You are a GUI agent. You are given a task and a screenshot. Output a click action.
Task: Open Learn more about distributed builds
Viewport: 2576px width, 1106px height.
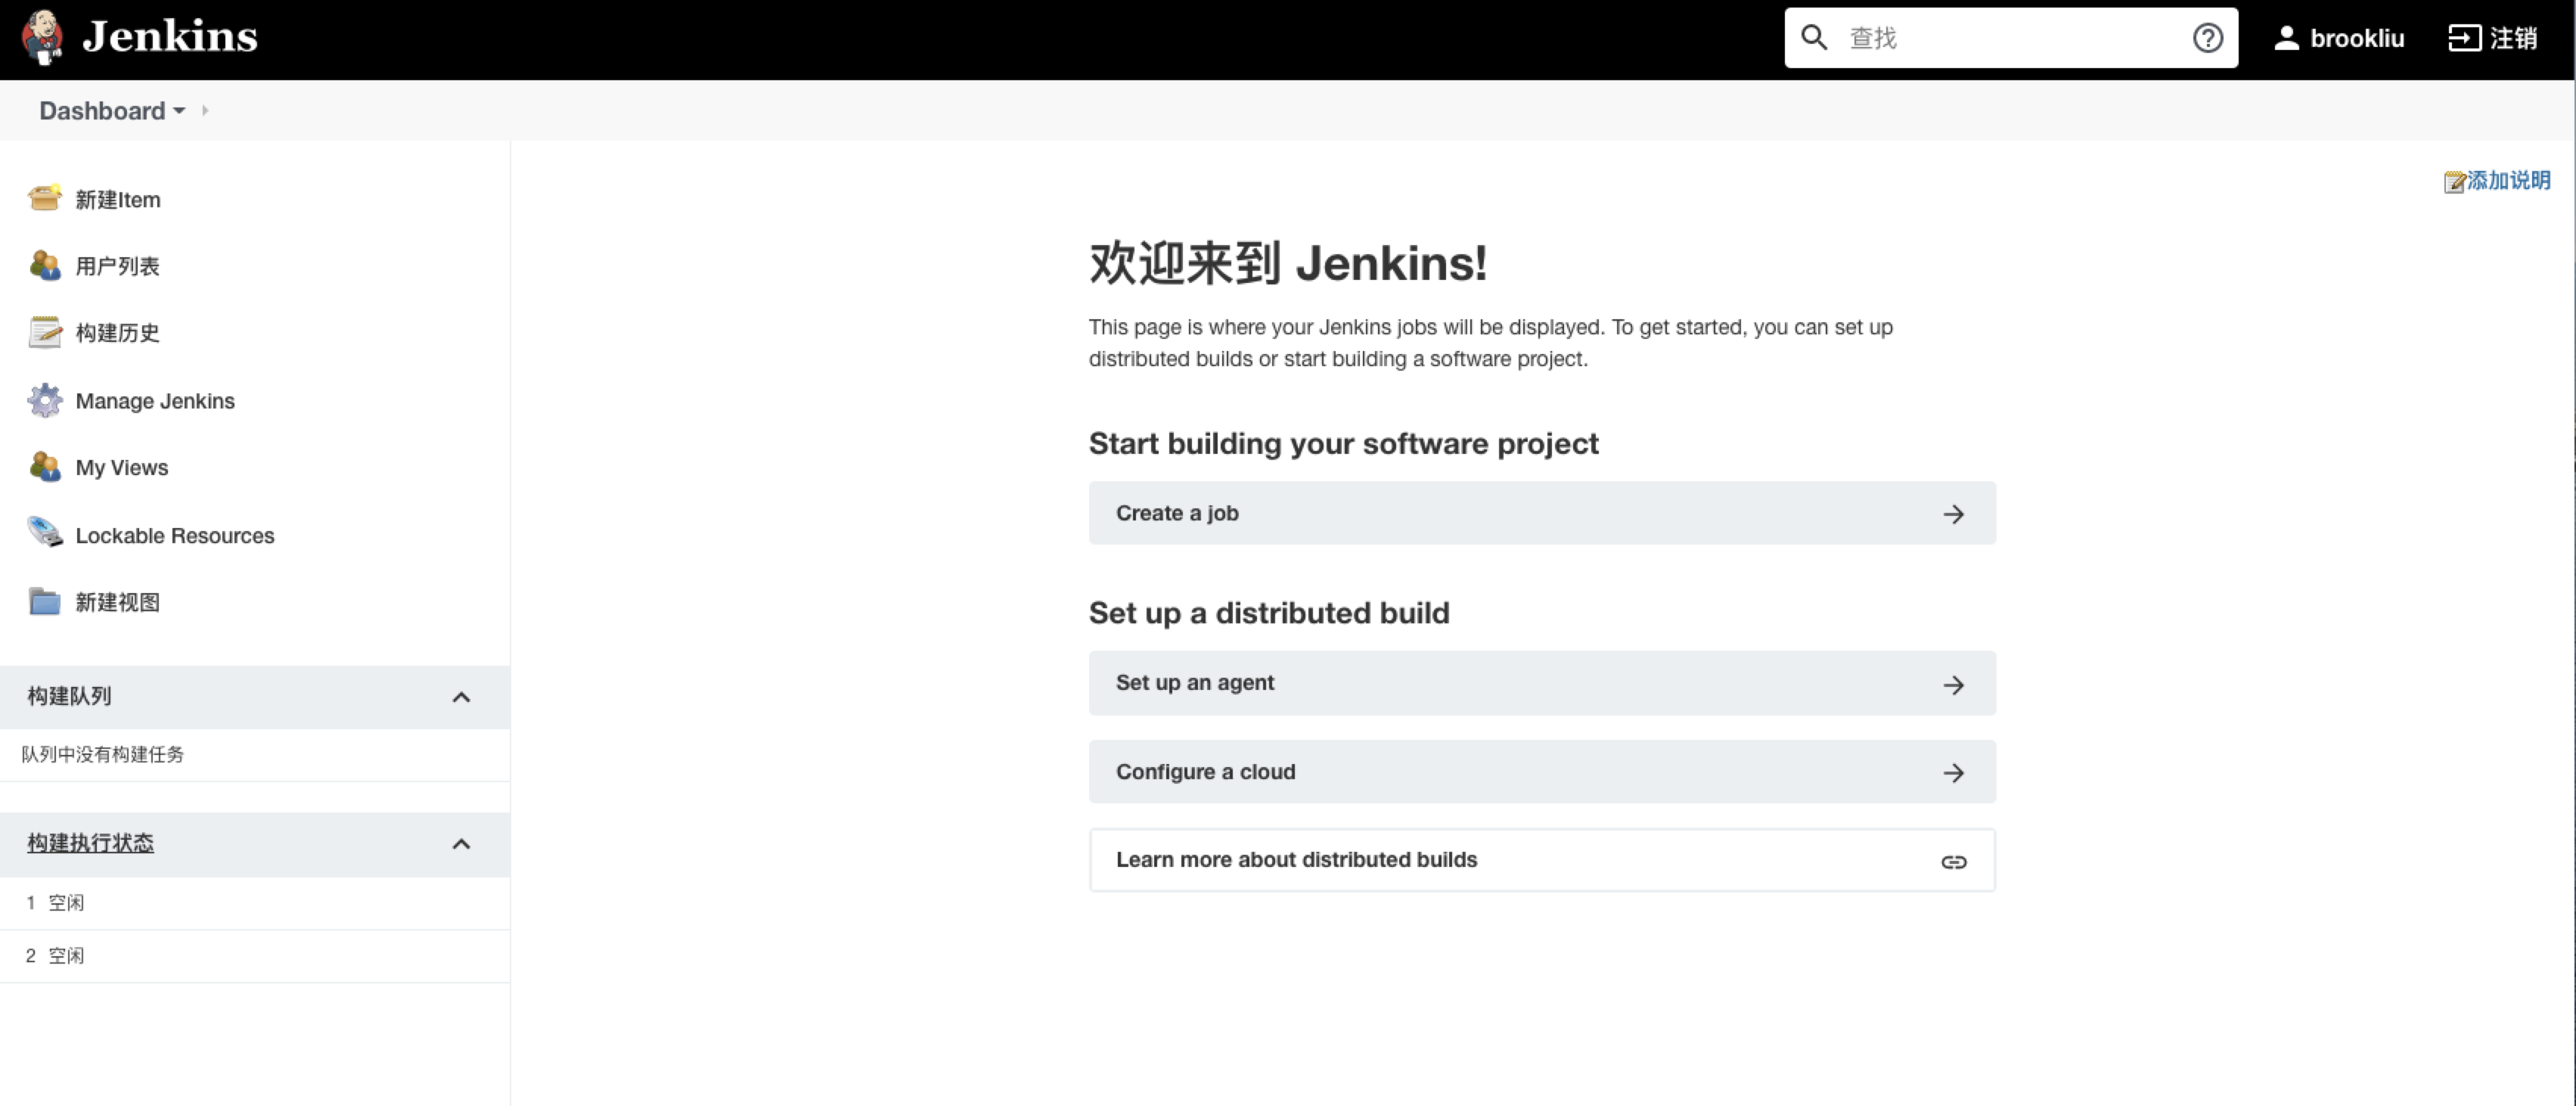click(x=1543, y=859)
